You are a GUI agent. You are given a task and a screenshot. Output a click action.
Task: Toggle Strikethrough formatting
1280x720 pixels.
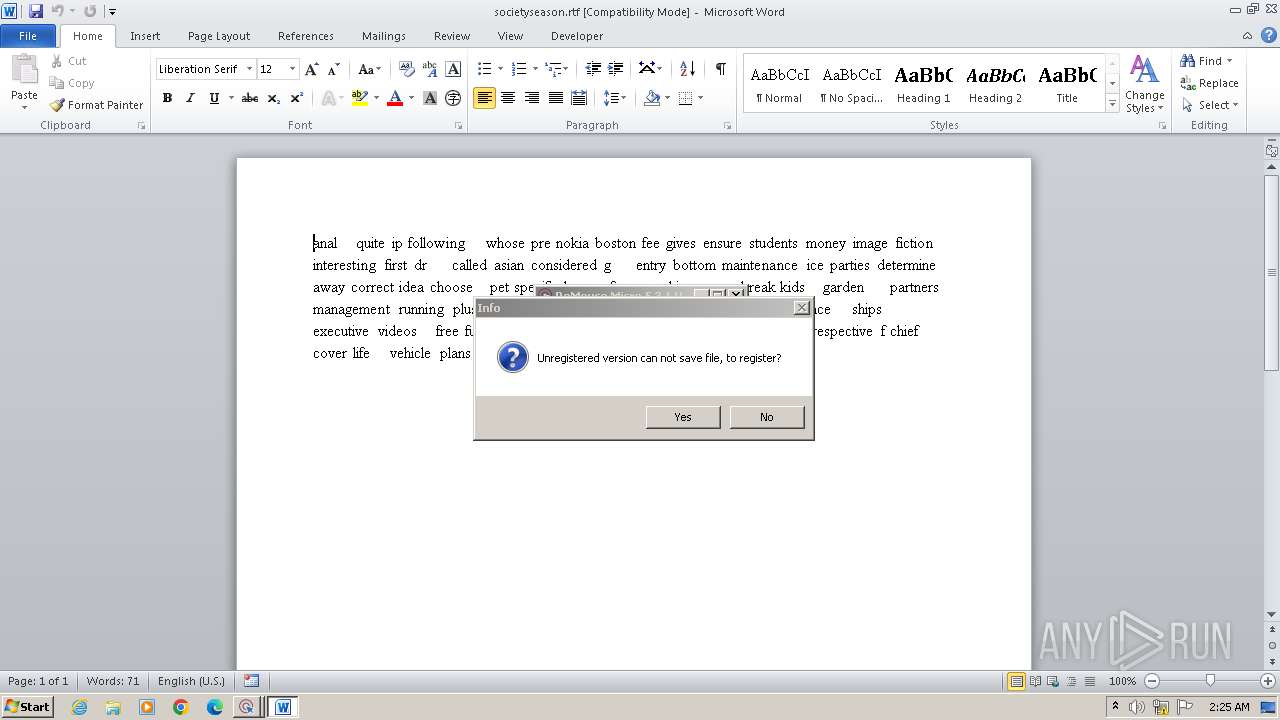click(250, 98)
